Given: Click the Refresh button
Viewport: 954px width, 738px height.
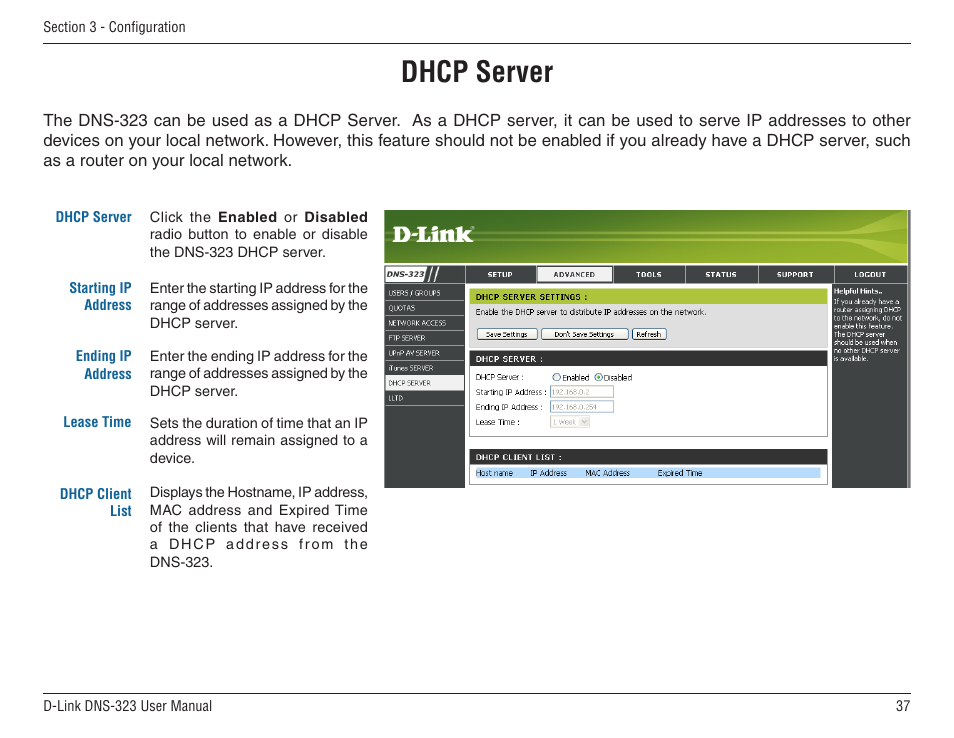Looking at the screenshot, I should coord(649,334).
